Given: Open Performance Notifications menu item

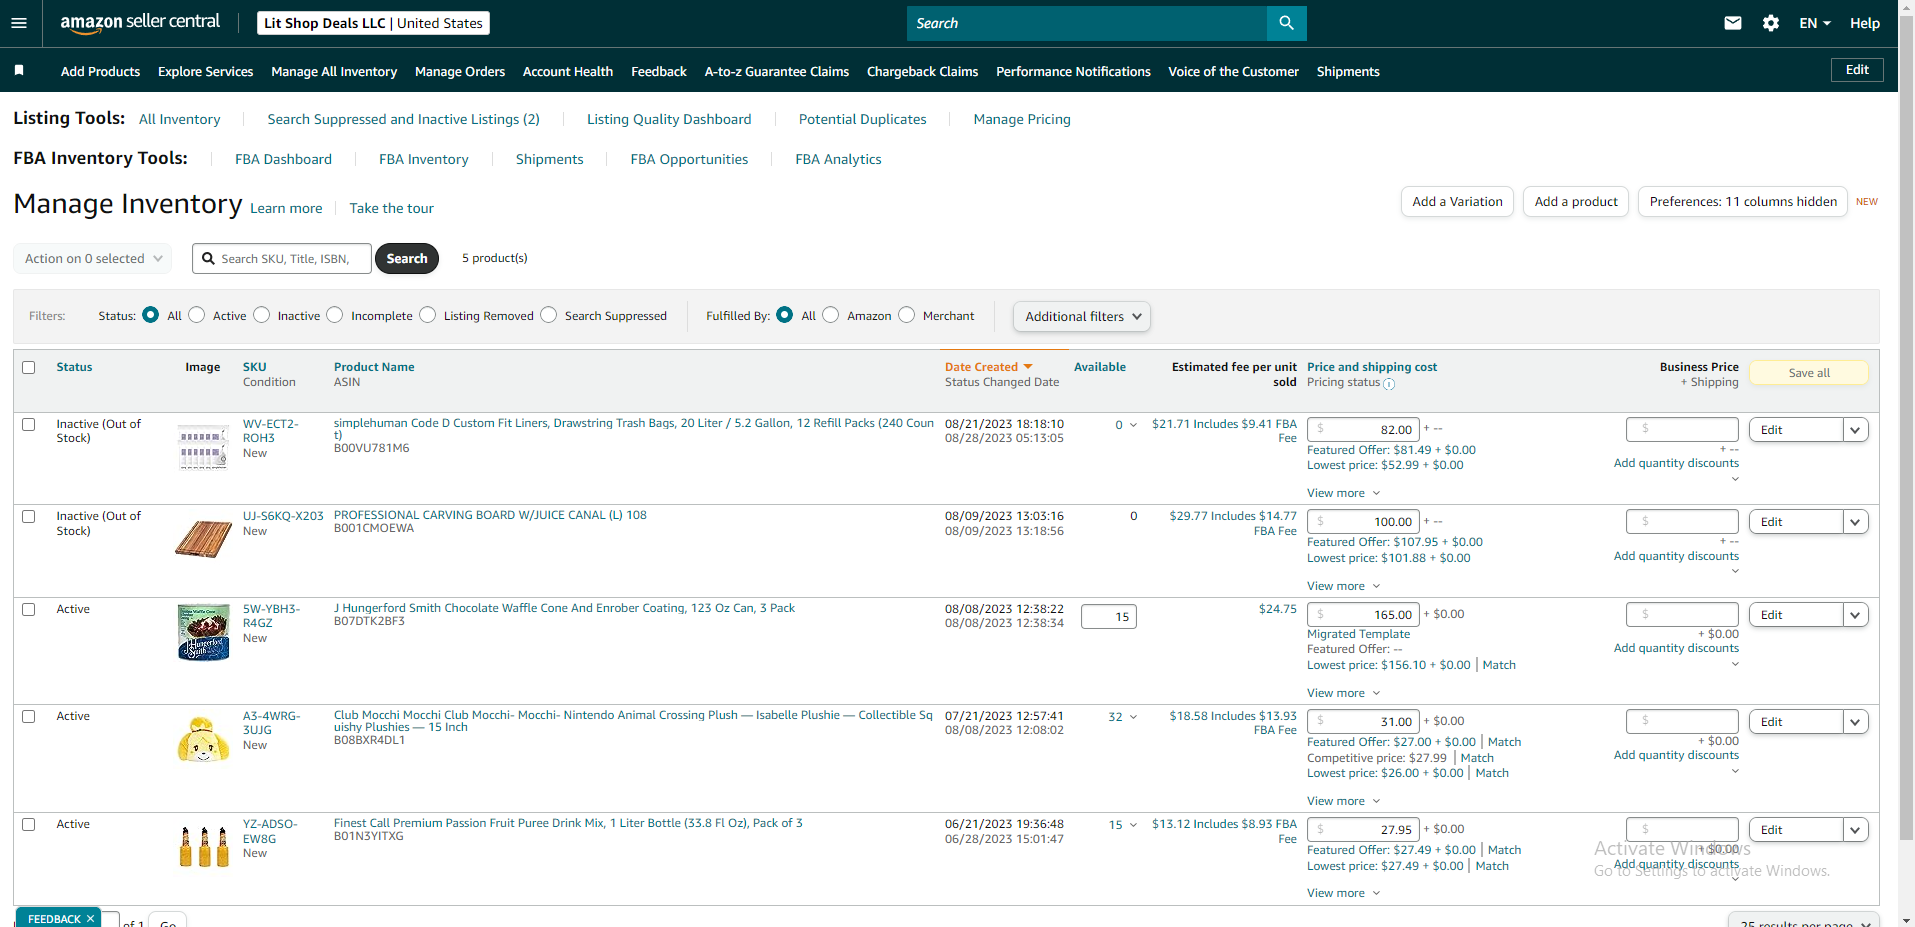Looking at the screenshot, I should [x=1073, y=71].
